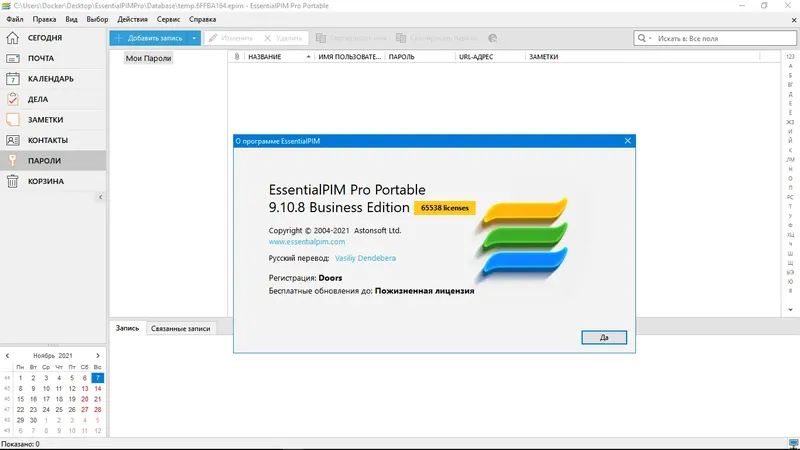Open the Действия menu
The image size is (800, 450).
click(x=132, y=19)
